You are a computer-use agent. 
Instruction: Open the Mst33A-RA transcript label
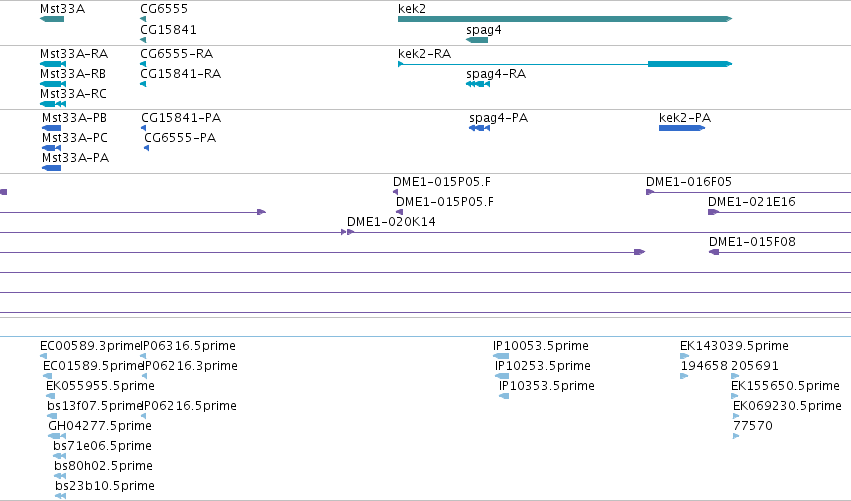(74, 54)
